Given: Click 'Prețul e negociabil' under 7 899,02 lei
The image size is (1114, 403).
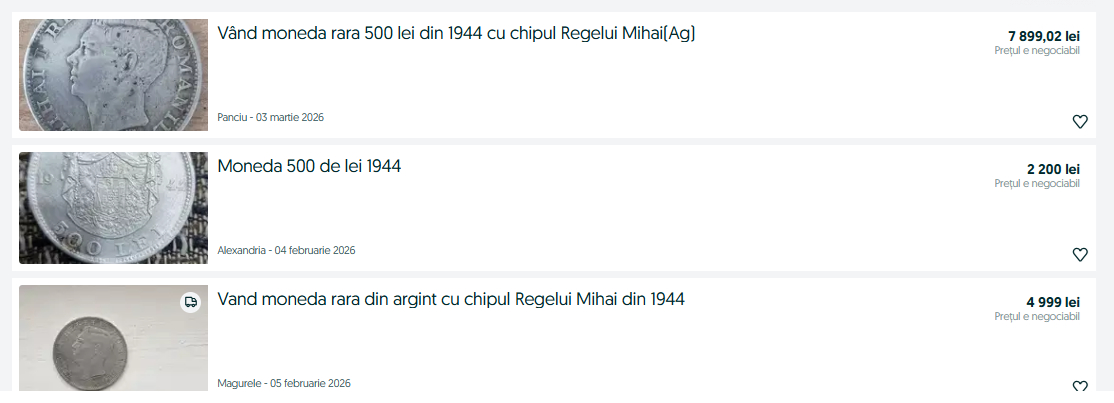Looking at the screenshot, I should 1037,51.
